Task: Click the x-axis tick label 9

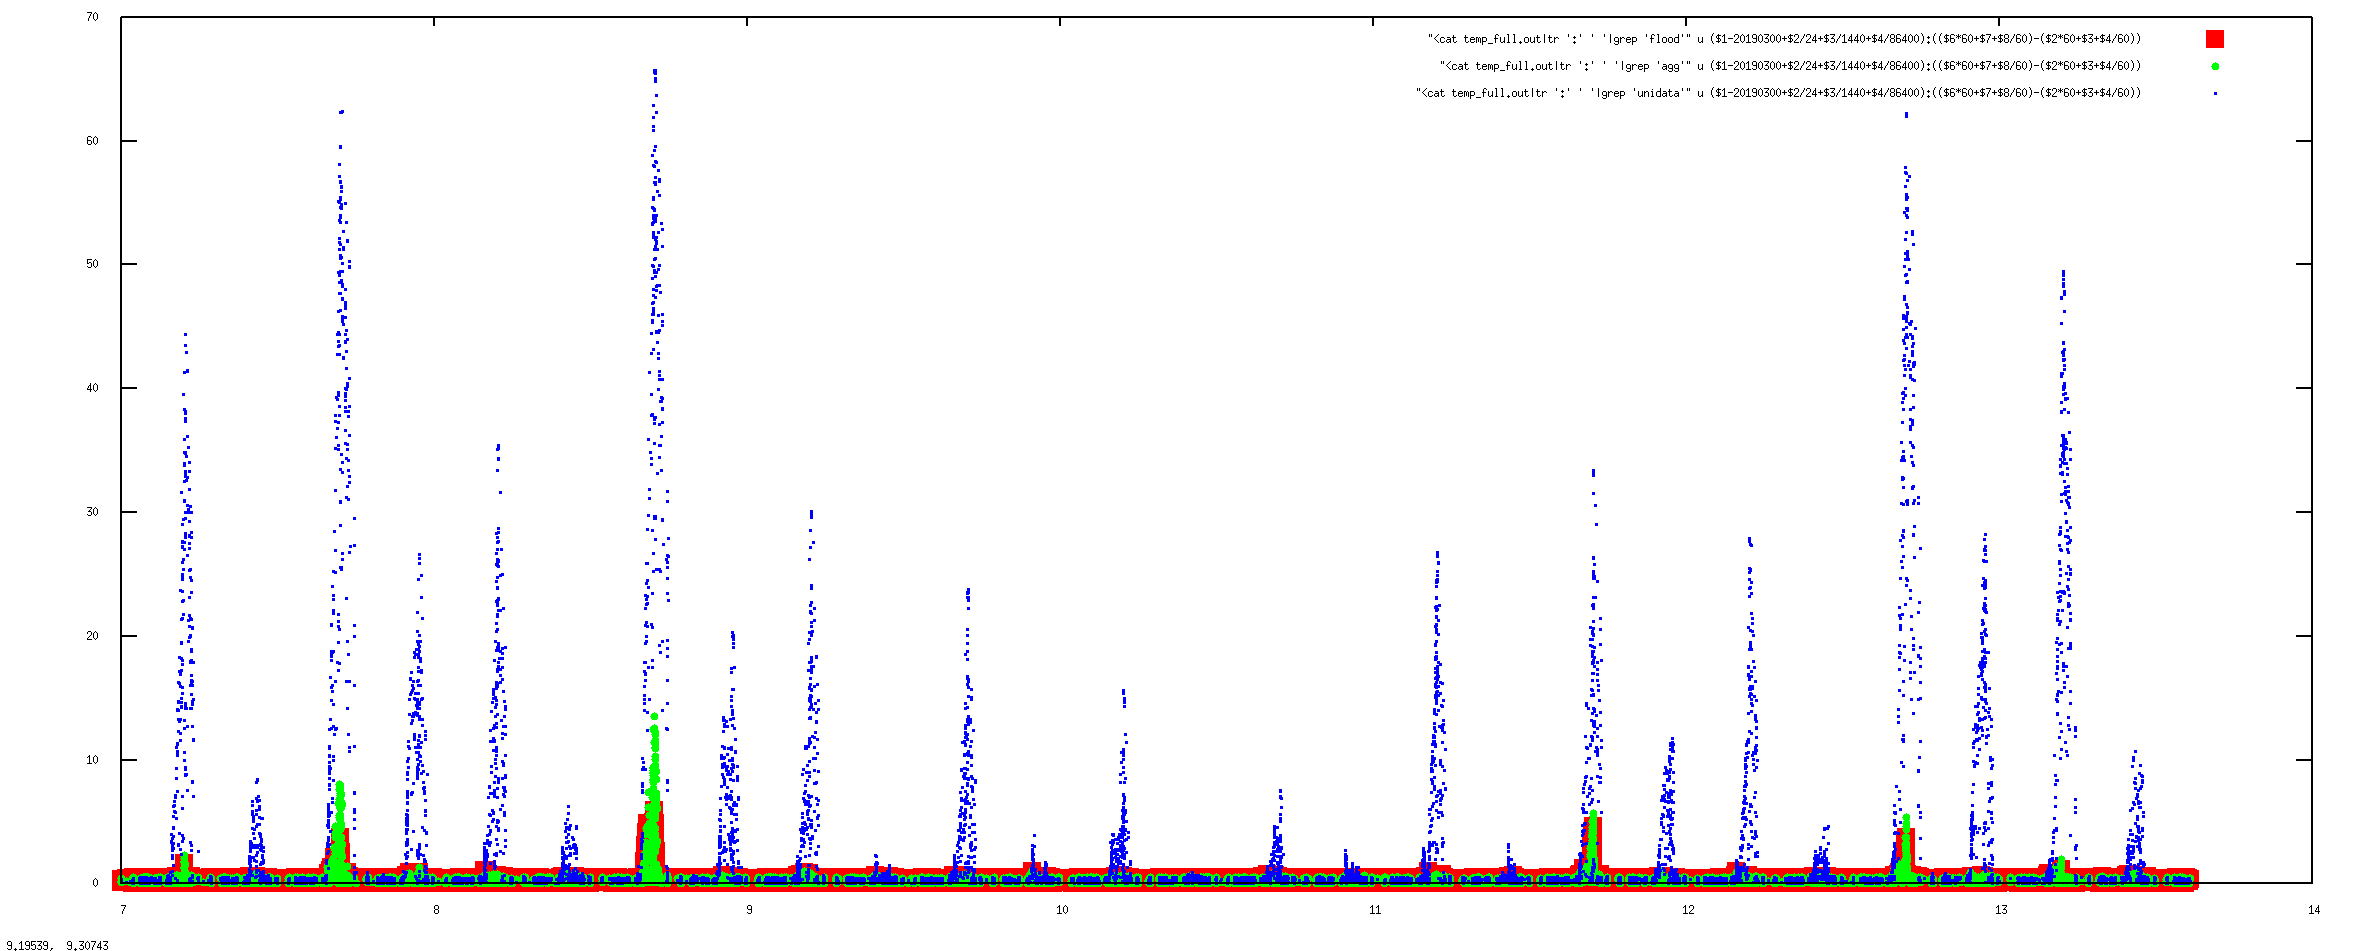Action: [749, 909]
